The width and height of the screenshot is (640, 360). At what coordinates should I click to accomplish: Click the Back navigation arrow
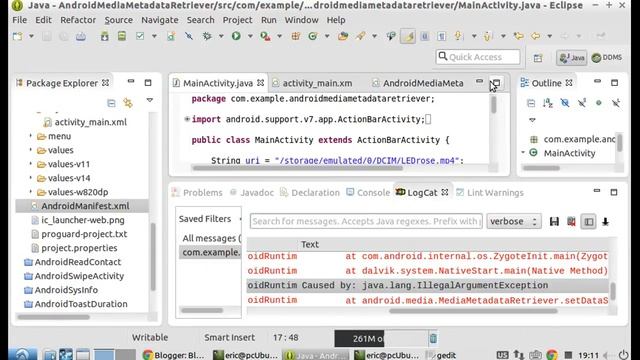click(x=536, y=36)
